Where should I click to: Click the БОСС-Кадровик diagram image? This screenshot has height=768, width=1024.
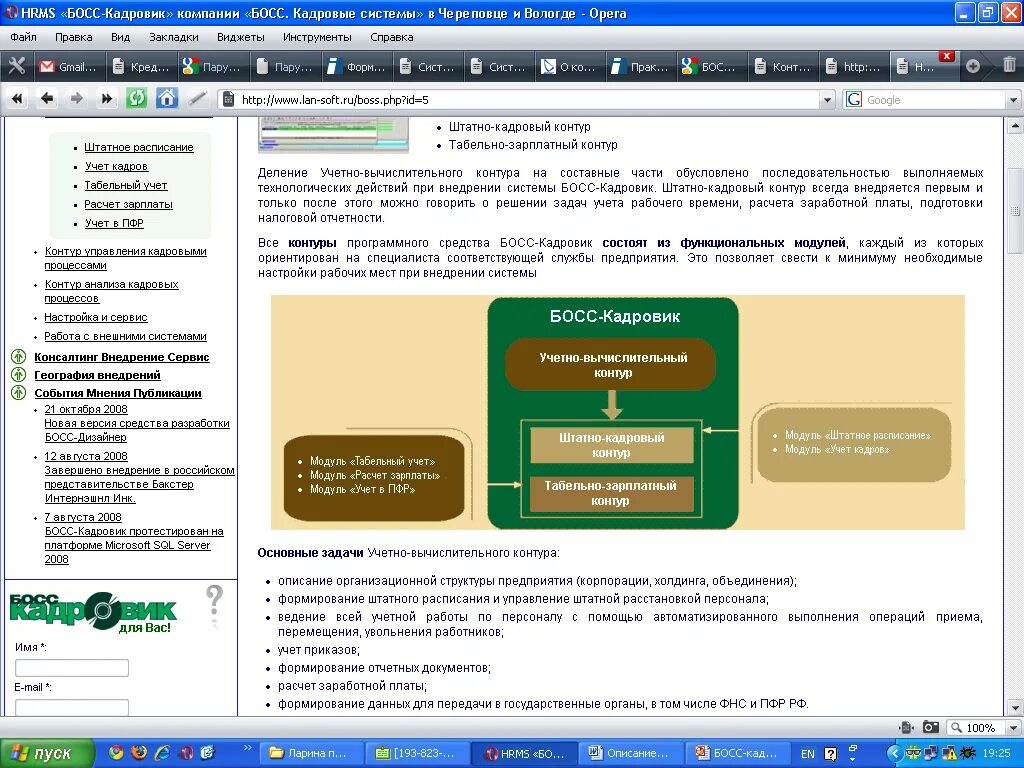pos(618,412)
